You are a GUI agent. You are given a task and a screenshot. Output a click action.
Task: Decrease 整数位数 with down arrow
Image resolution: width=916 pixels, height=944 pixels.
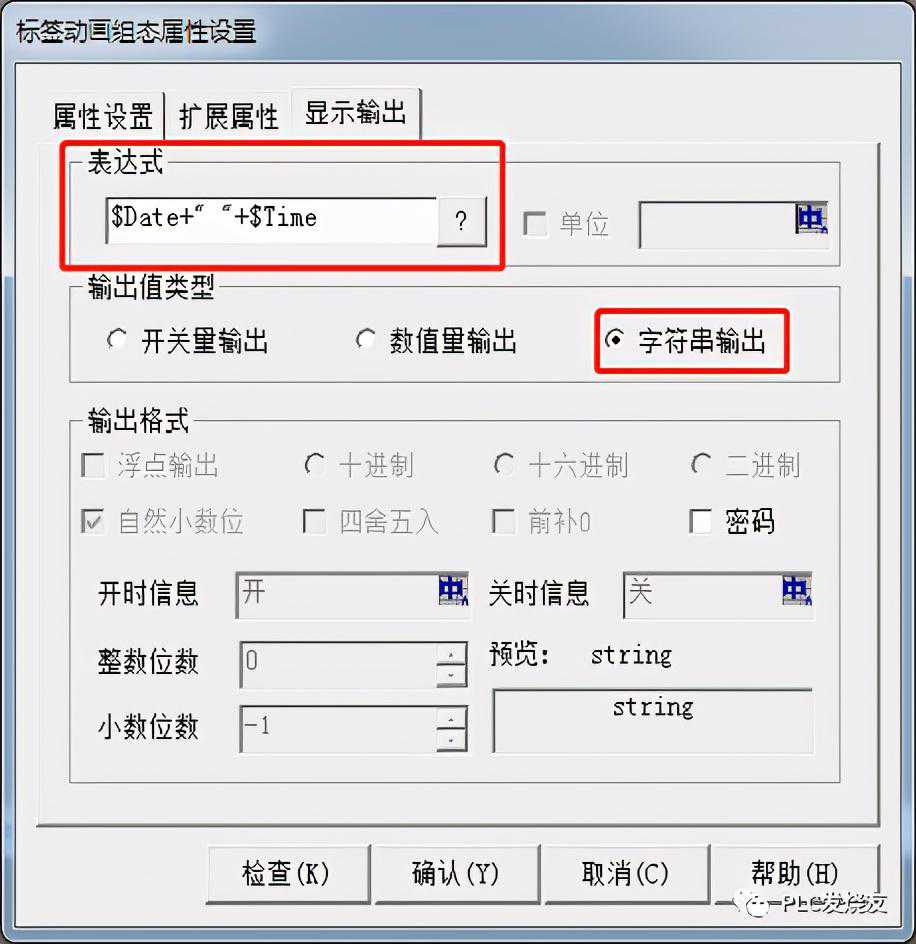pos(451,675)
